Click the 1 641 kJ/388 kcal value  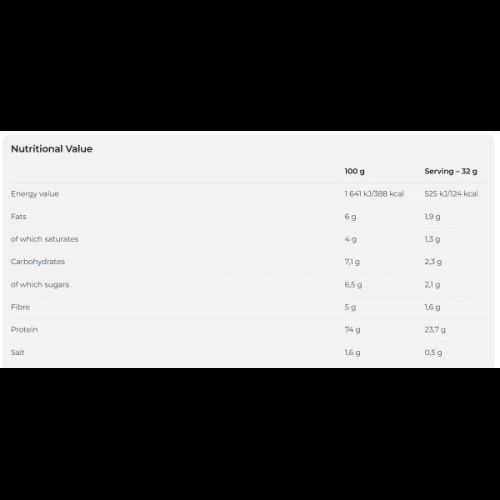pos(374,194)
